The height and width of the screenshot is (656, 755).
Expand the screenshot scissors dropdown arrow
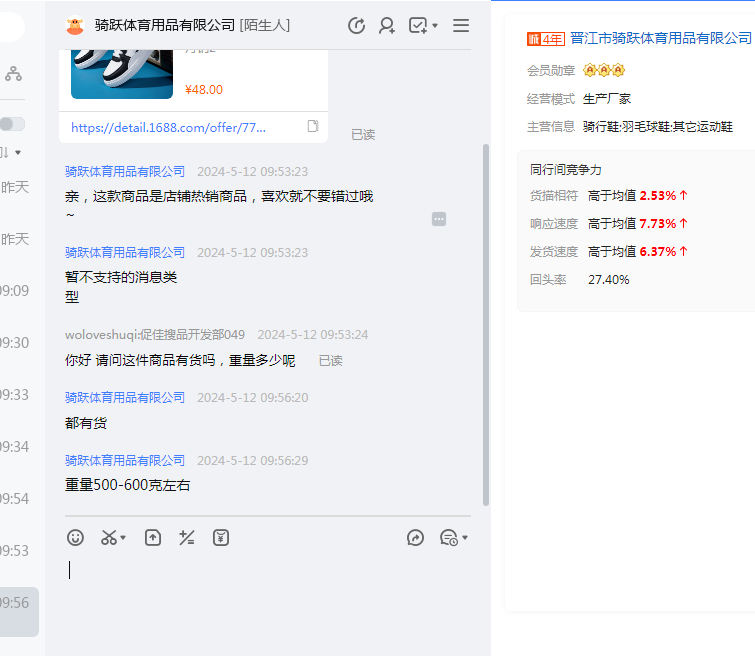[123, 539]
